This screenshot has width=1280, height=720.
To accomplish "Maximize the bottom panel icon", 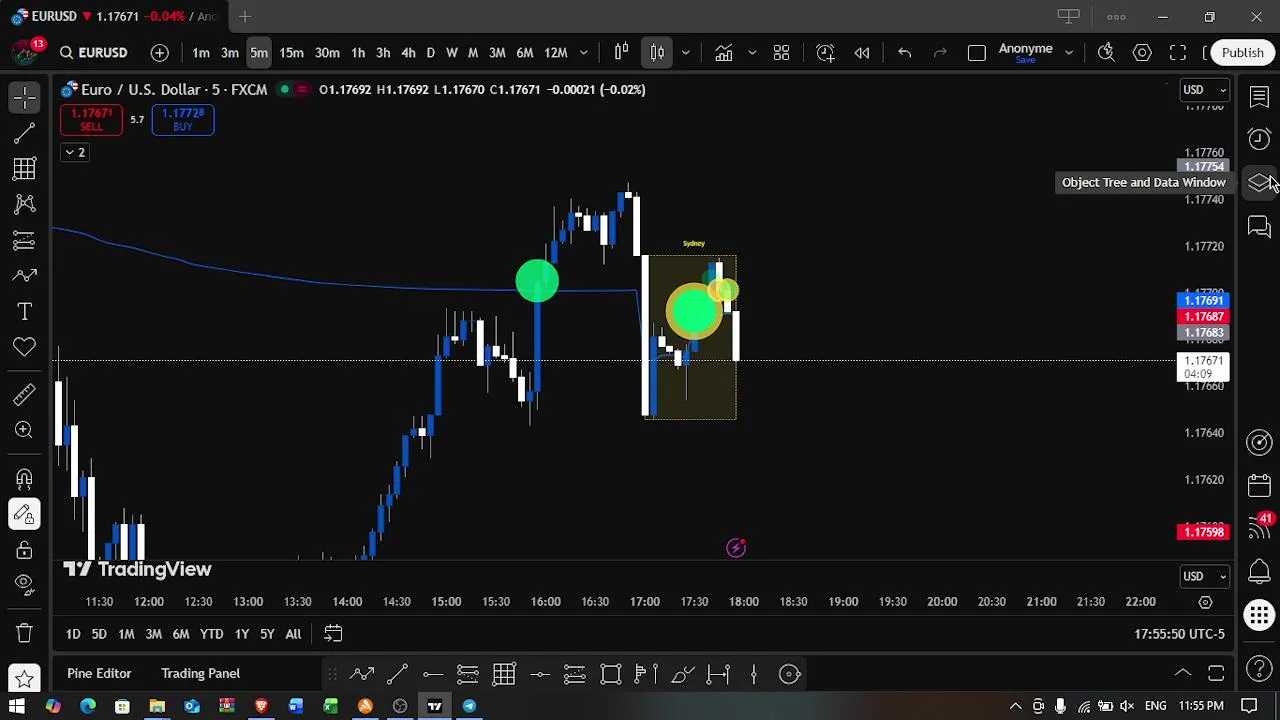I will click(1216, 674).
